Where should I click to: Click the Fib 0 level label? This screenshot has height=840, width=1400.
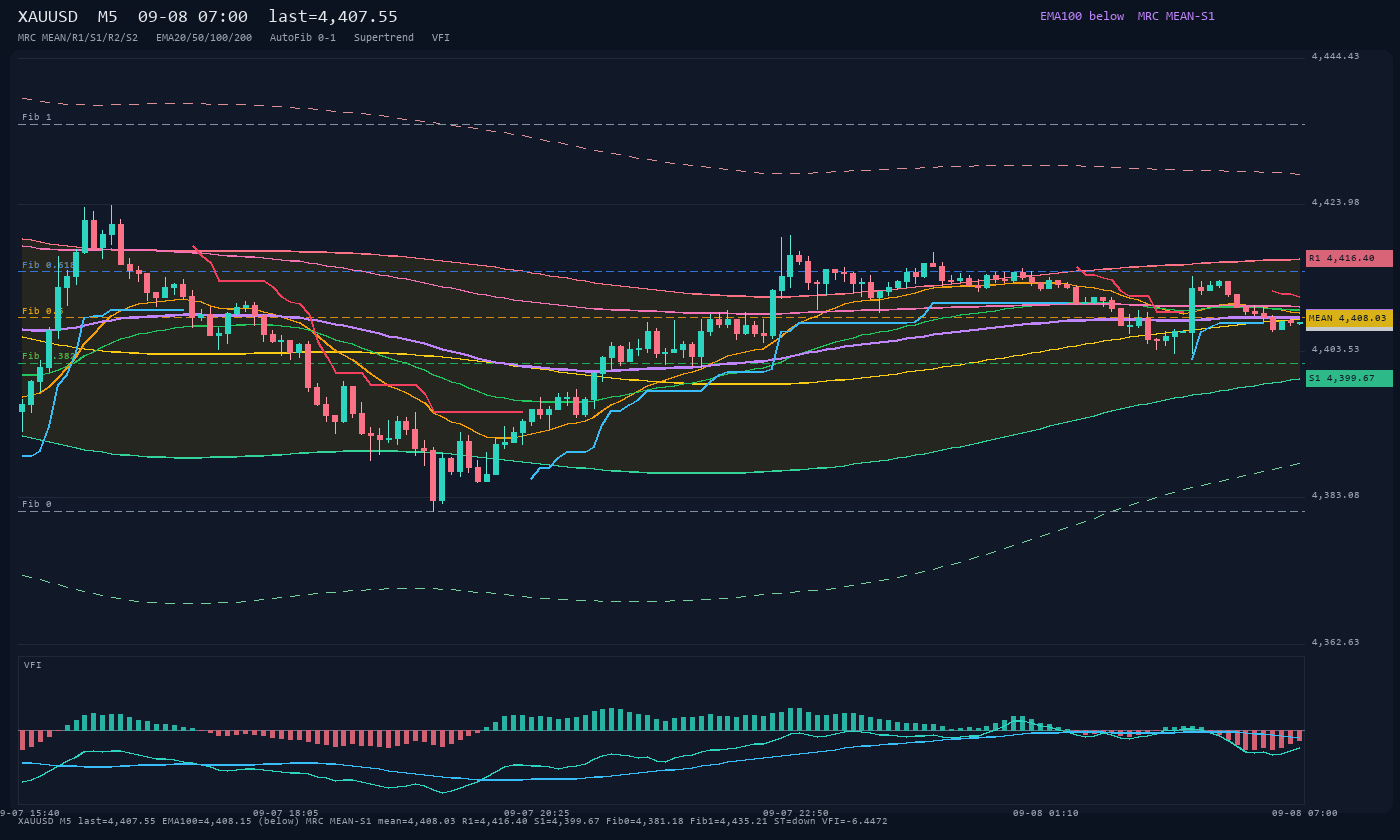[x=37, y=504]
